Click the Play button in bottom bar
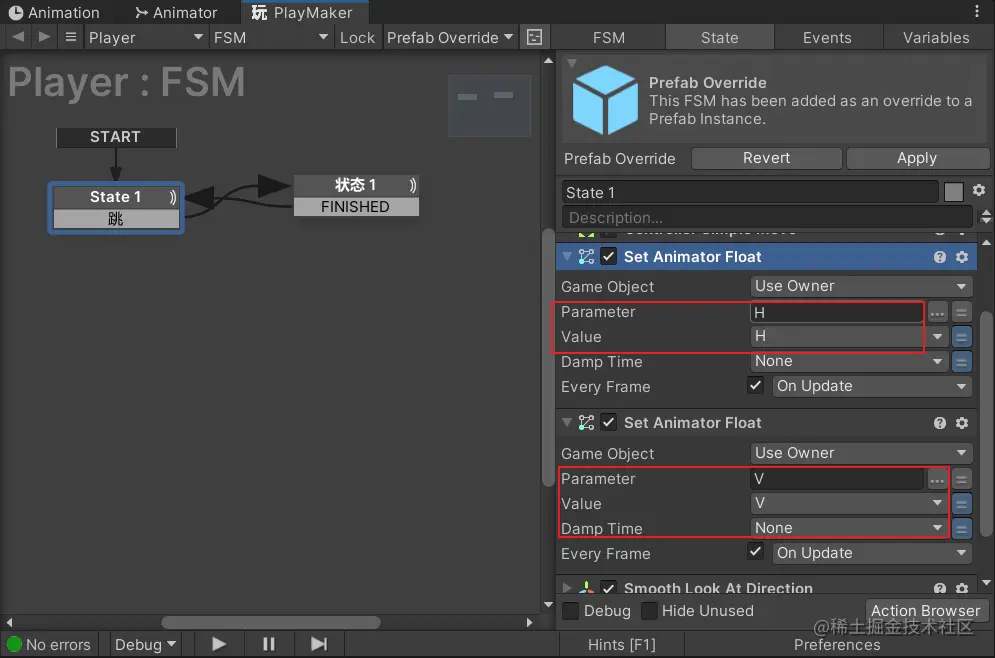 point(218,644)
